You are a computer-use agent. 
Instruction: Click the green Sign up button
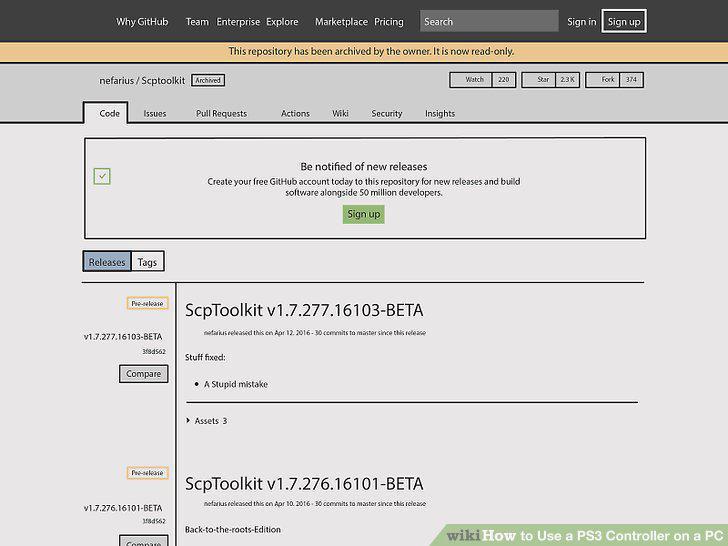tap(364, 214)
